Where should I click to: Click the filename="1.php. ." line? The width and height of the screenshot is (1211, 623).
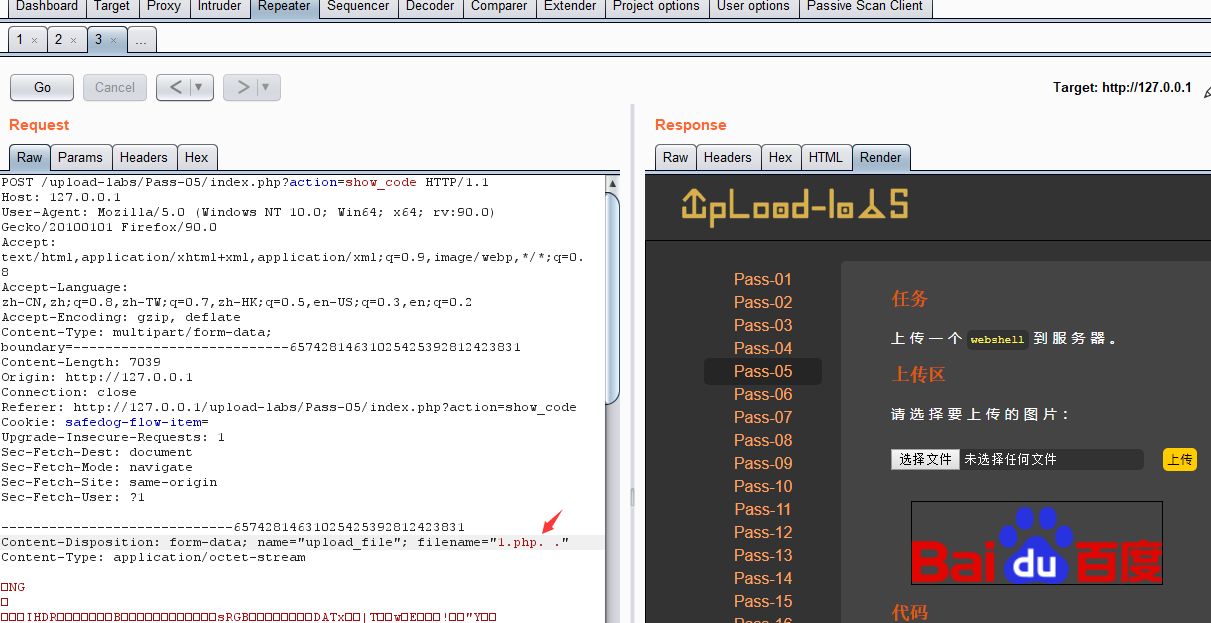coord(303,542)
